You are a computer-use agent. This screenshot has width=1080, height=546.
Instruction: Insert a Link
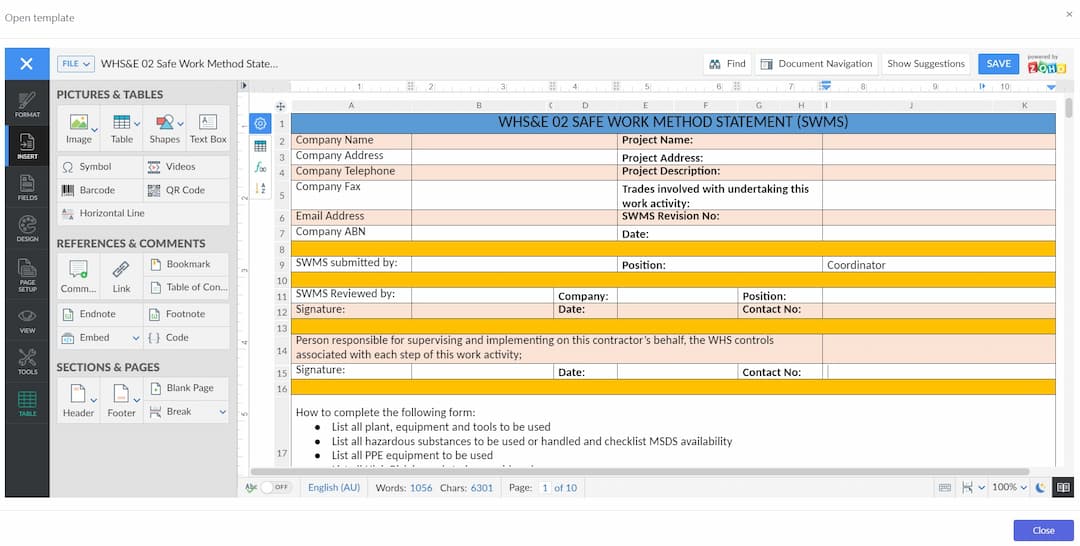click(x=122, y=276)
